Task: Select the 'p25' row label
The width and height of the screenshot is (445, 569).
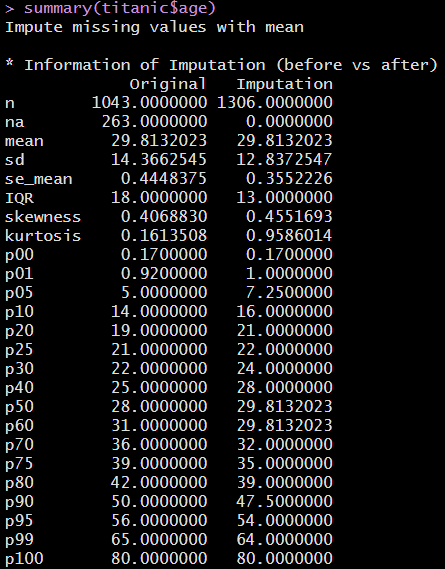Action: 19,349
